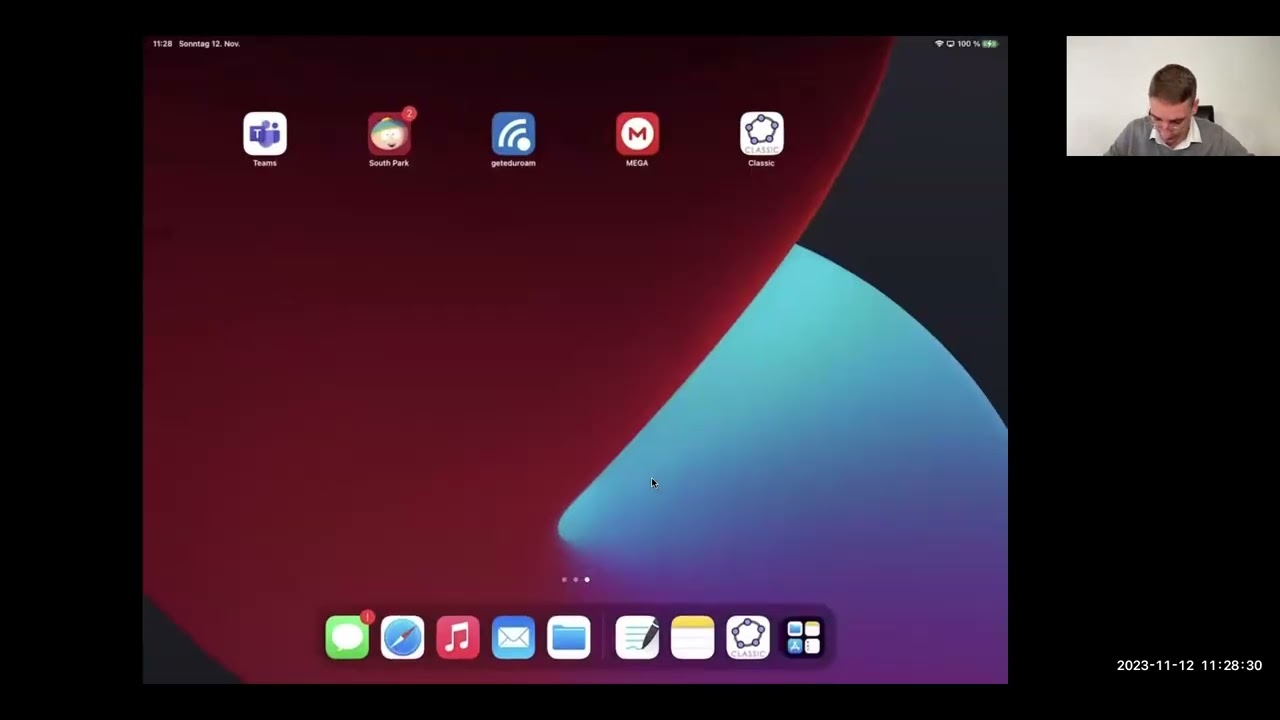This screenshot has height=720, width=1280.
Task: Tap the '100 %' battery percentage
Action: point(969,44)
